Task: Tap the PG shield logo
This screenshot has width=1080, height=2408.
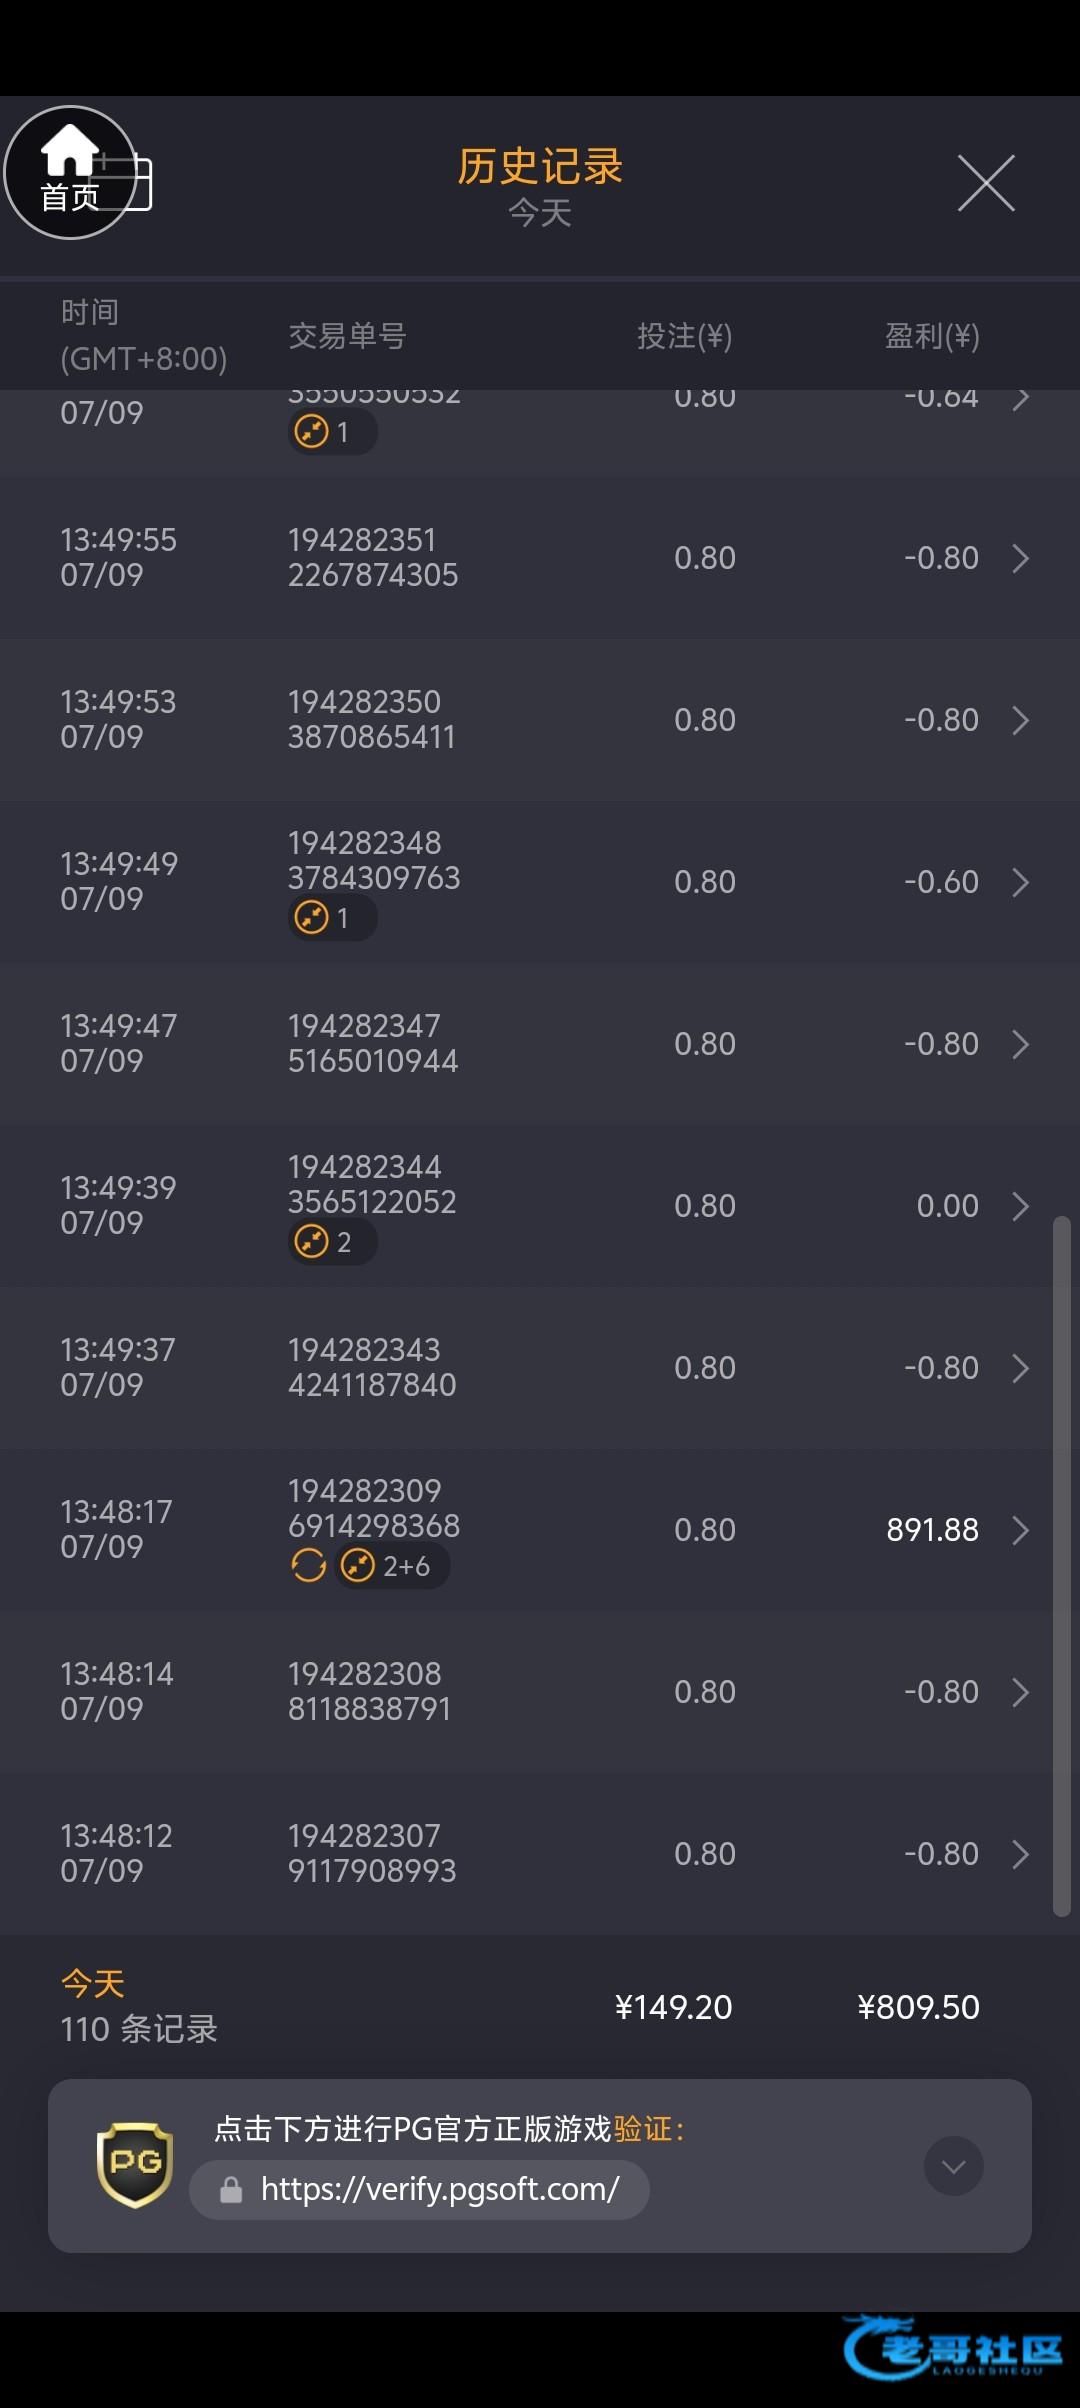Action: pos(134,2165)
